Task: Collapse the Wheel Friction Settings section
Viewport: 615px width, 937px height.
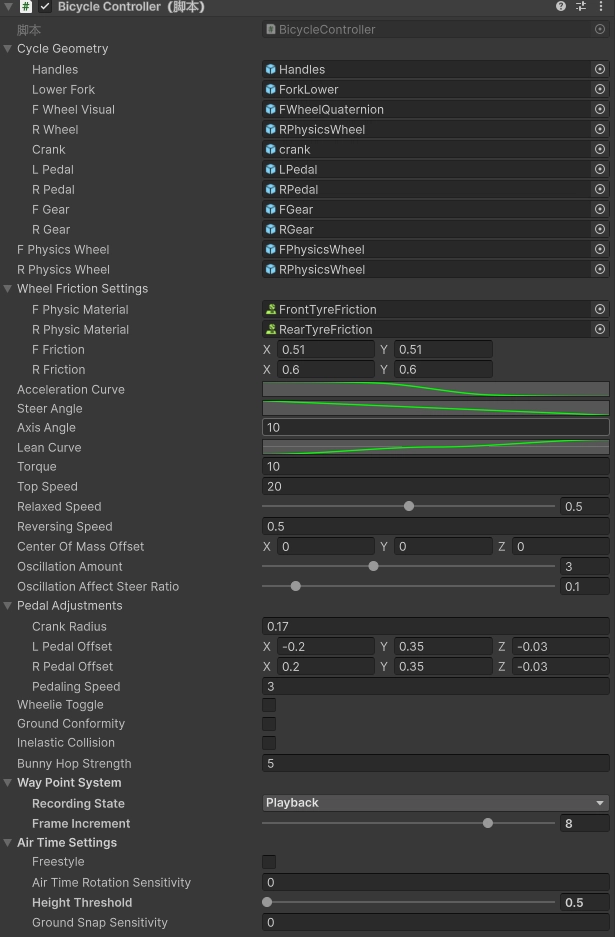Action: 8,289
